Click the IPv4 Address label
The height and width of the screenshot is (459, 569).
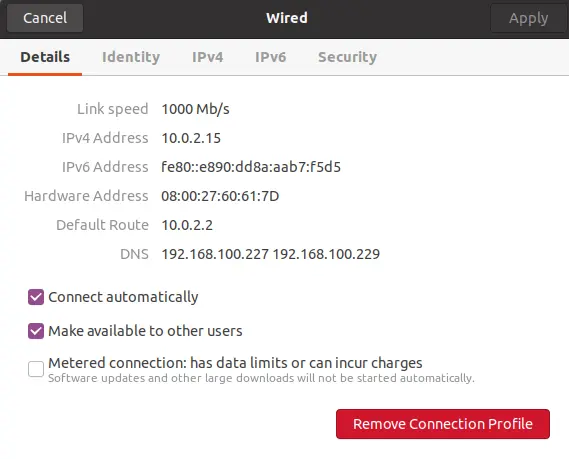tap(105, 138)
